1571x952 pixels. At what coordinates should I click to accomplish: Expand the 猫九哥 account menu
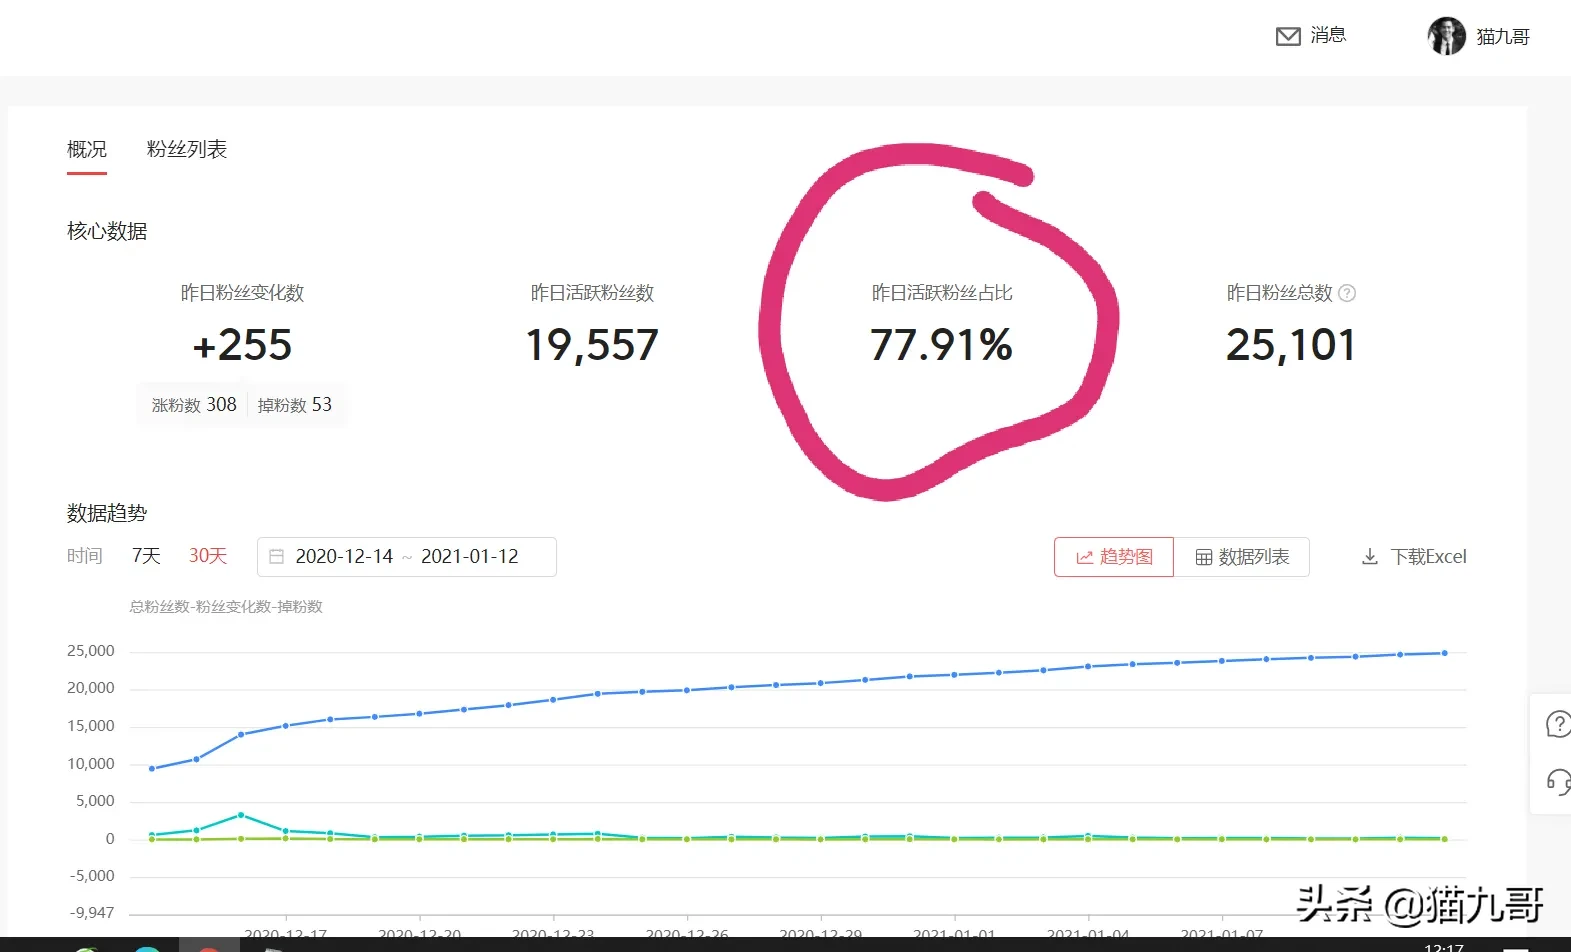pos(1502,37)
